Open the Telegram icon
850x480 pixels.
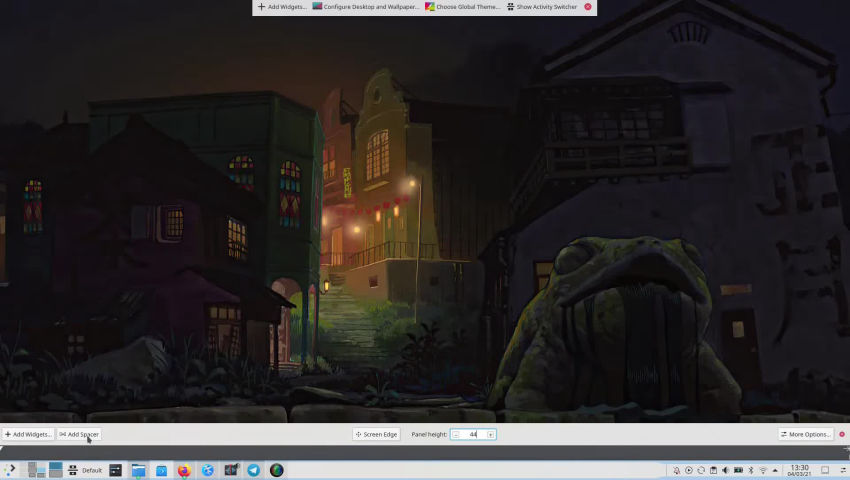point(253,470)
